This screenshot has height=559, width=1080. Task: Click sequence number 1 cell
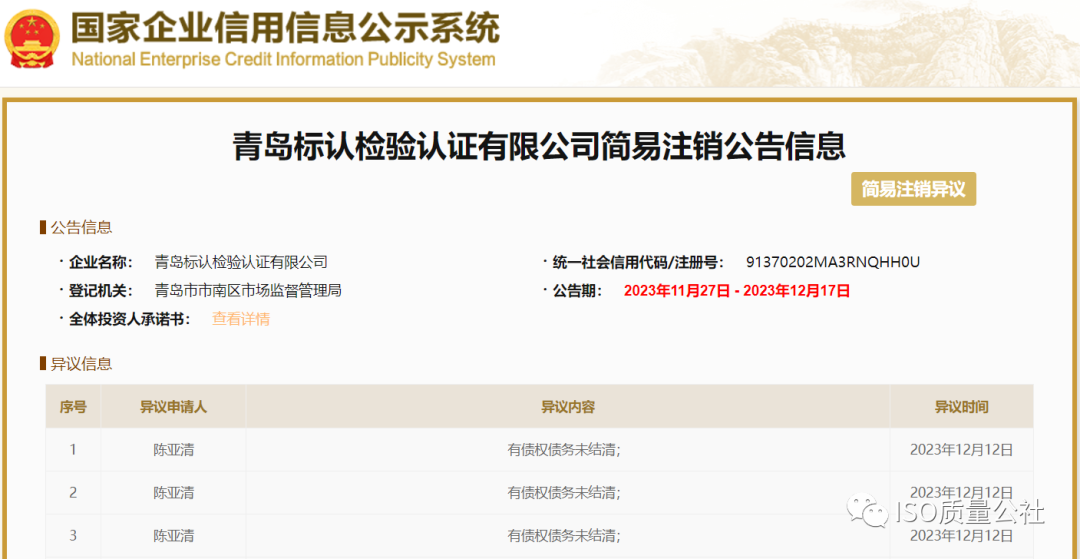73,450
